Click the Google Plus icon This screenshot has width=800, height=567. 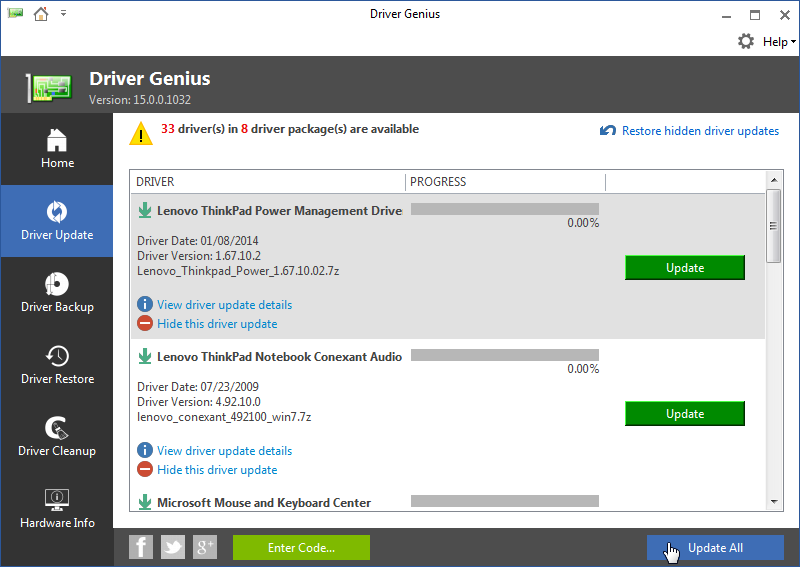pos(205,547)
